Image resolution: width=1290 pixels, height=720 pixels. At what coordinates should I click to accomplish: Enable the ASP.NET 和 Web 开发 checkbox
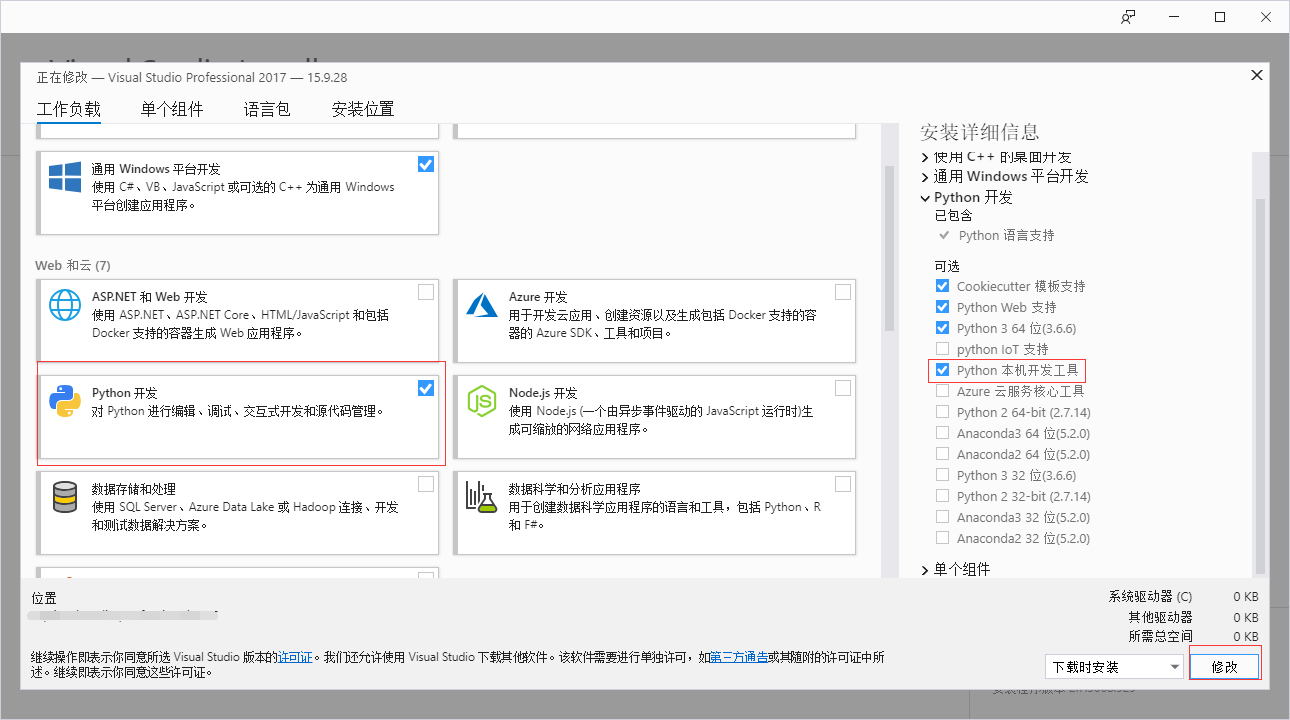425,291
